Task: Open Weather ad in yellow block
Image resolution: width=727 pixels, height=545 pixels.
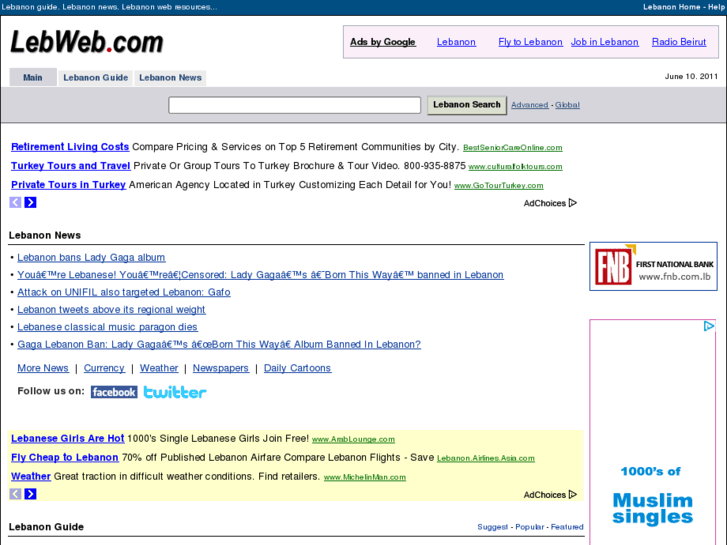Action: pyautogui.click(x=31, y=476)
